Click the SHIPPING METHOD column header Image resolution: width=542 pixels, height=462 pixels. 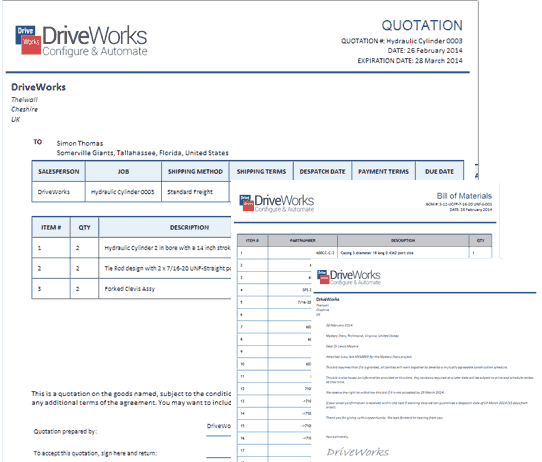[195, 171]
